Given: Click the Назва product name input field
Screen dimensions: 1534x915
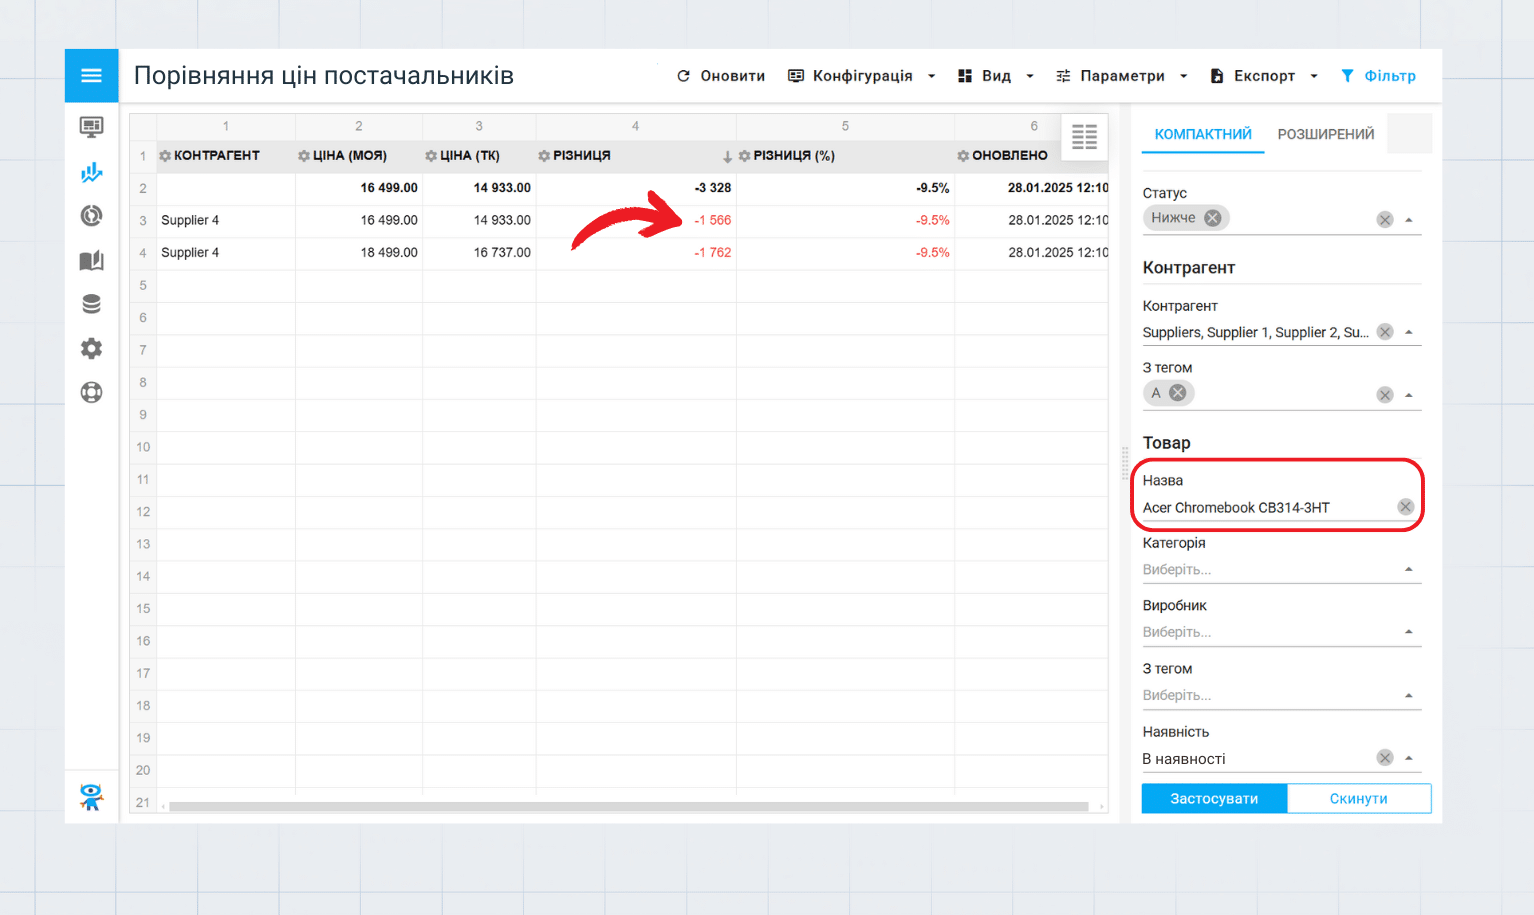Looking at the screenshot, I should 1265,507.
